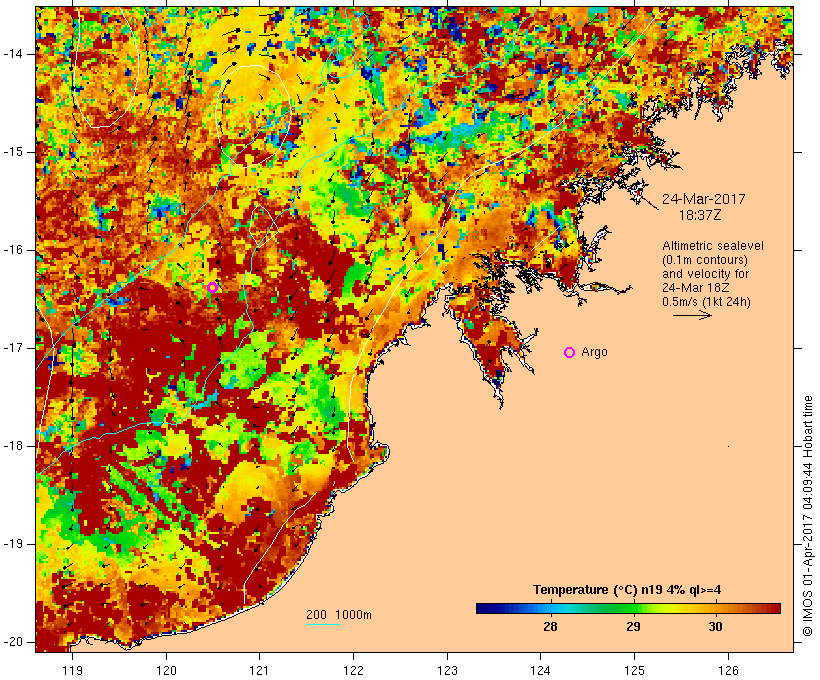Click the magenta Argo circle in the legend
Screen dimensions: 820x680
570,353
